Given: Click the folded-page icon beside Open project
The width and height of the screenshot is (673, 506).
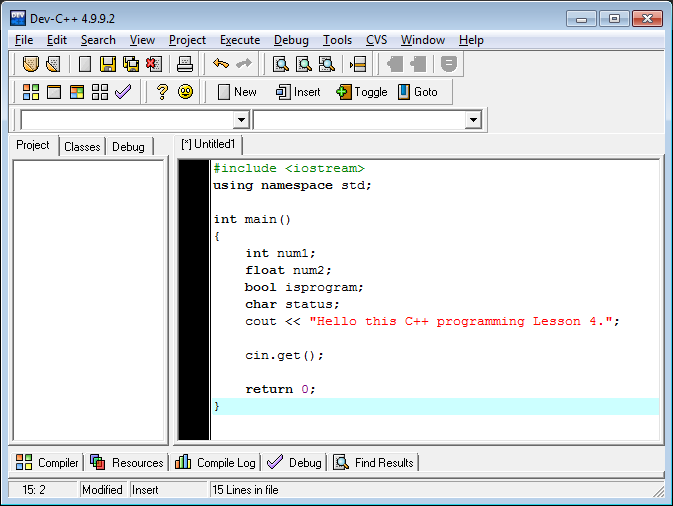Looking at the screenshot, I should 53,64.
